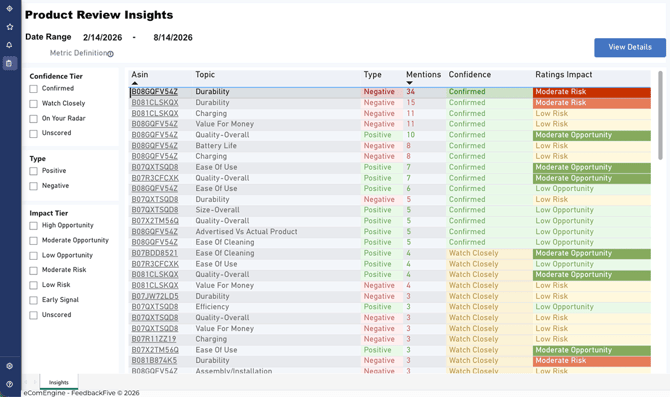
Task: Click the table's vertical scrollbar thumb
Action: [x=660, y=115]
